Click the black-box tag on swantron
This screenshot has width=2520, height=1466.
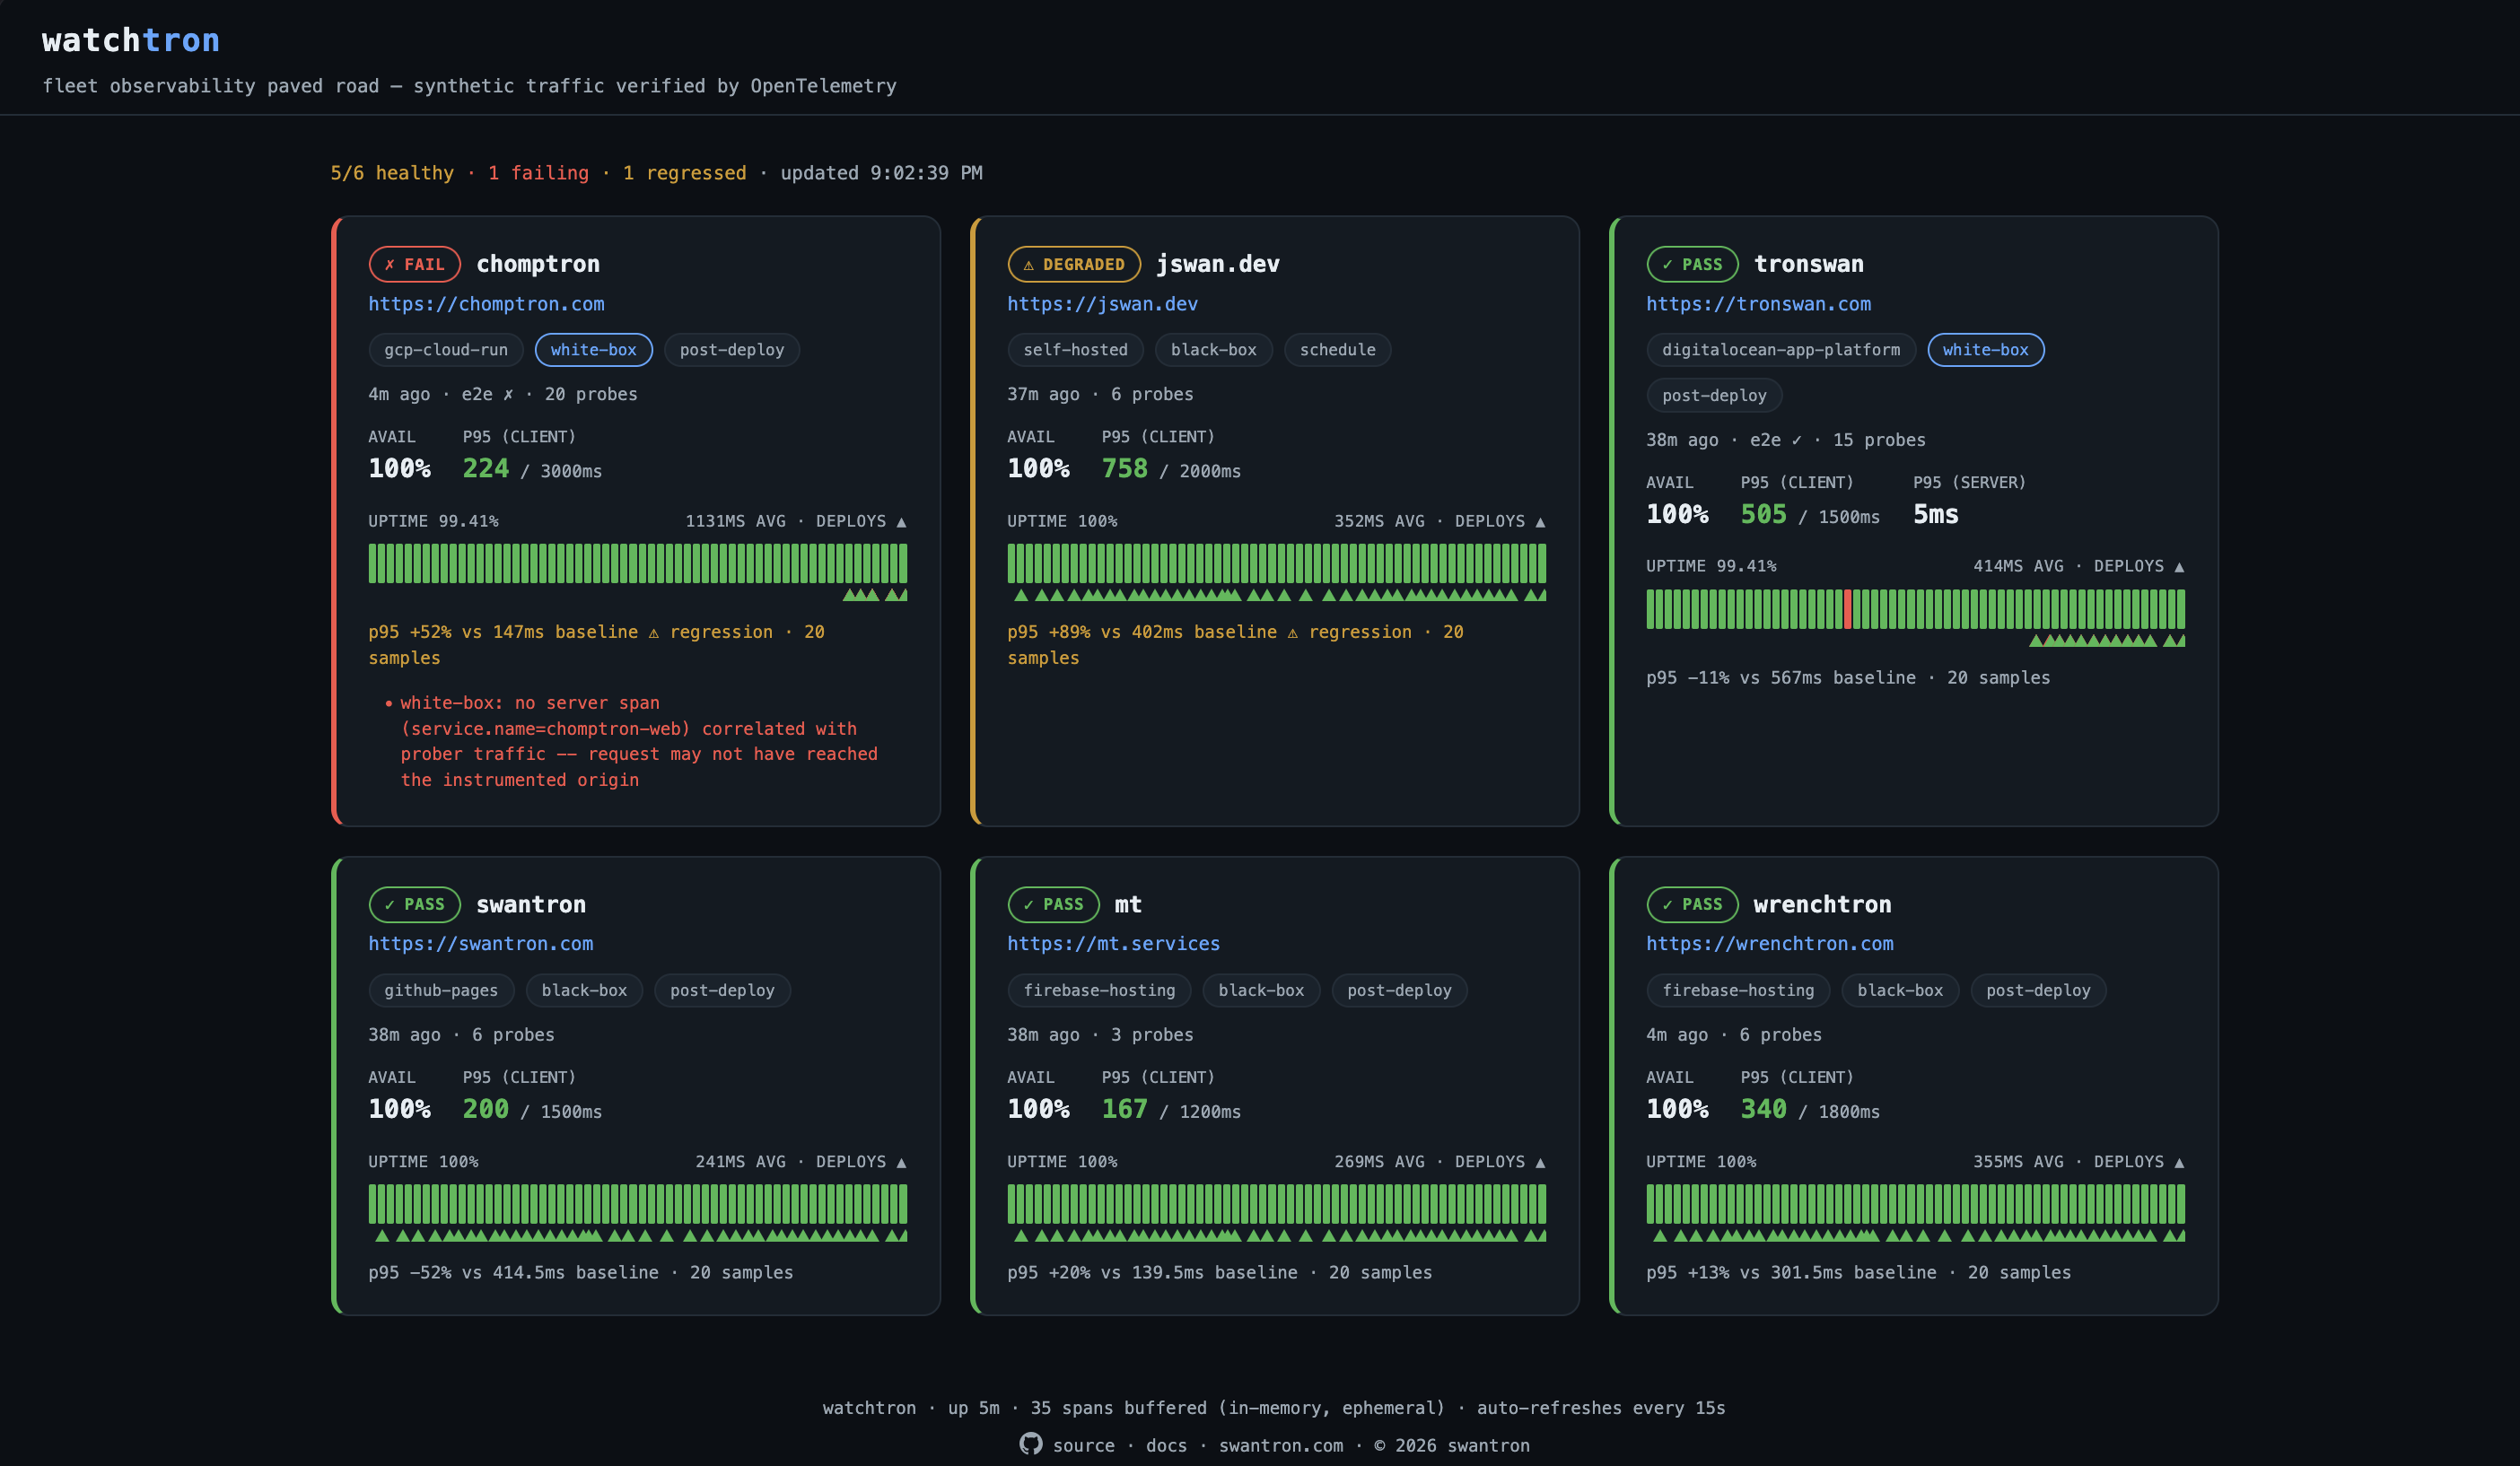coord(584,990)
